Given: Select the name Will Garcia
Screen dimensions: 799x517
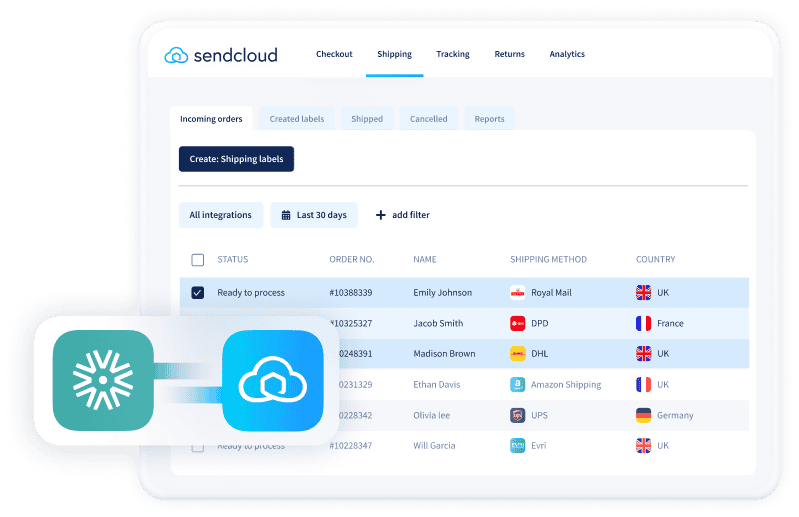Looking at the screenshot, I should [434, 446].
